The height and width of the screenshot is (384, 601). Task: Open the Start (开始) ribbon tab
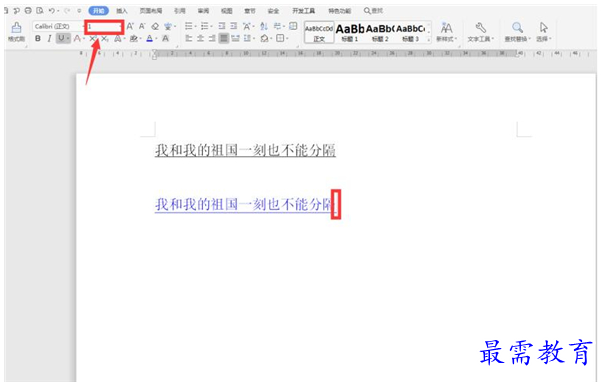point(99,11)
